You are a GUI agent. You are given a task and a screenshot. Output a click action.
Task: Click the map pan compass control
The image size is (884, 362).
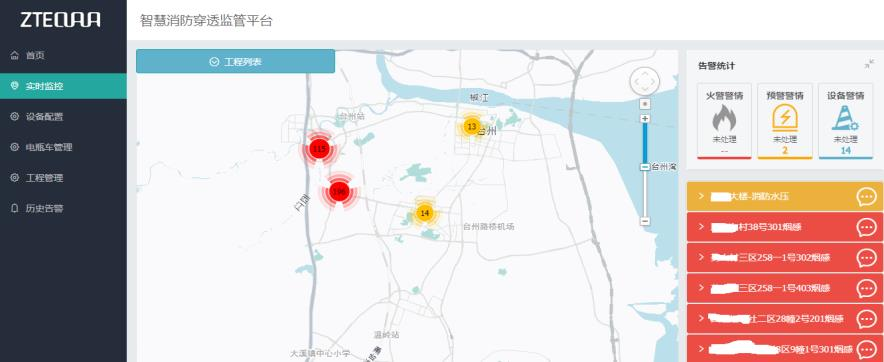[x=644, y=82]
